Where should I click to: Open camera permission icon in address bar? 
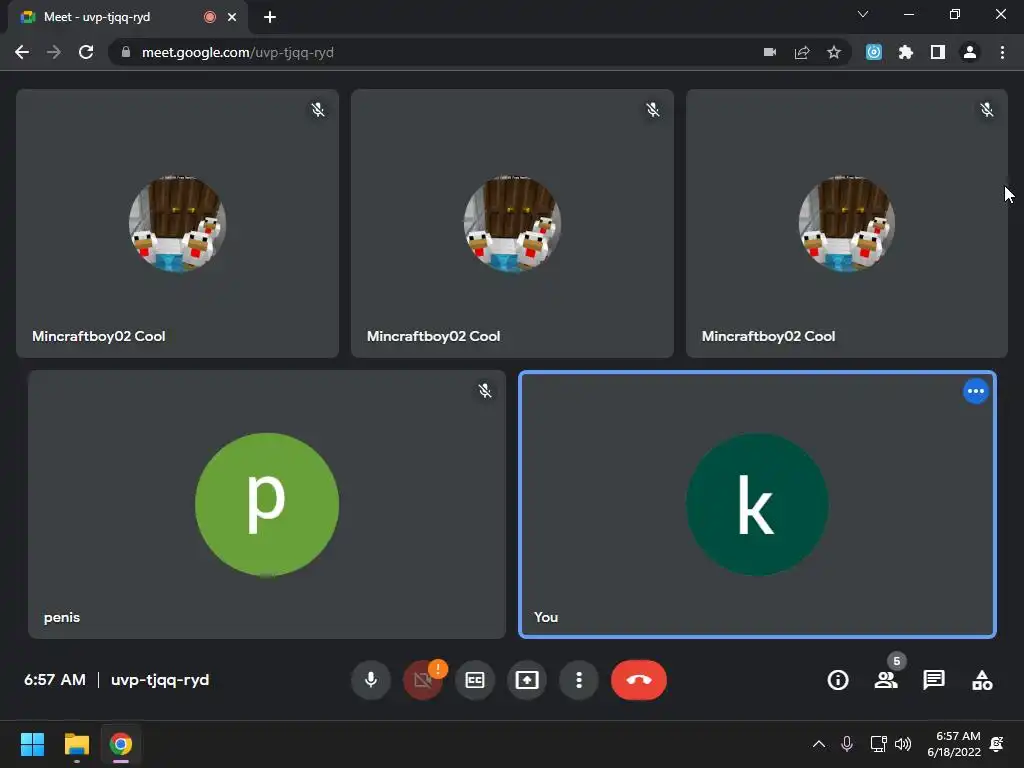tap(770, 52)
